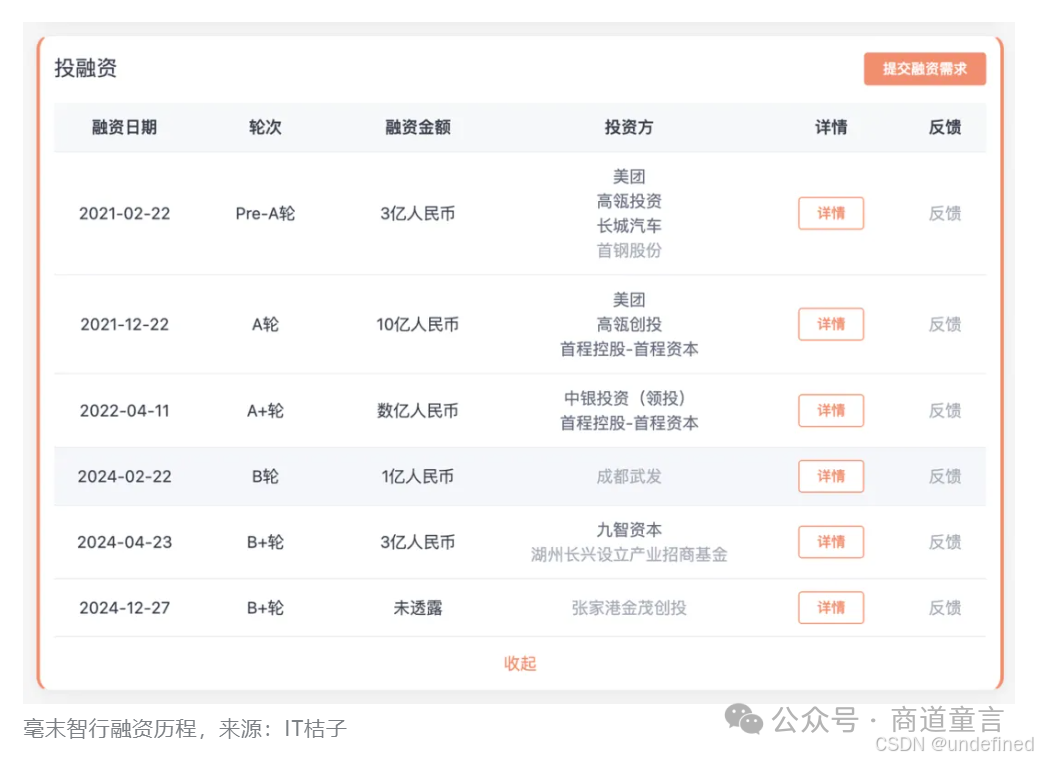Viewport: 1038px width, 762px height.
Task: Click the amount 未透露
Action: coord(418,607)
